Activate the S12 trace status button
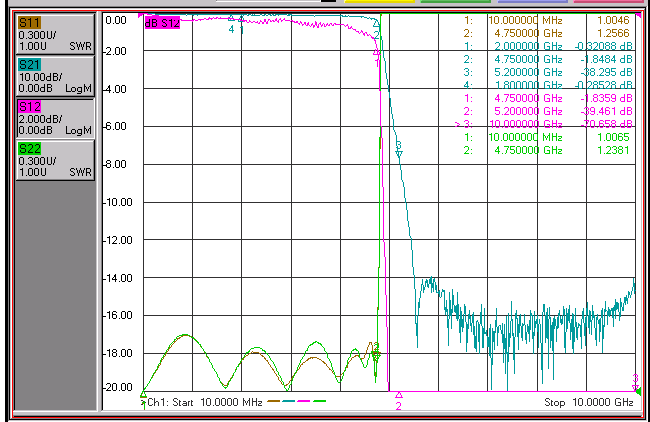 pos(55,118)
